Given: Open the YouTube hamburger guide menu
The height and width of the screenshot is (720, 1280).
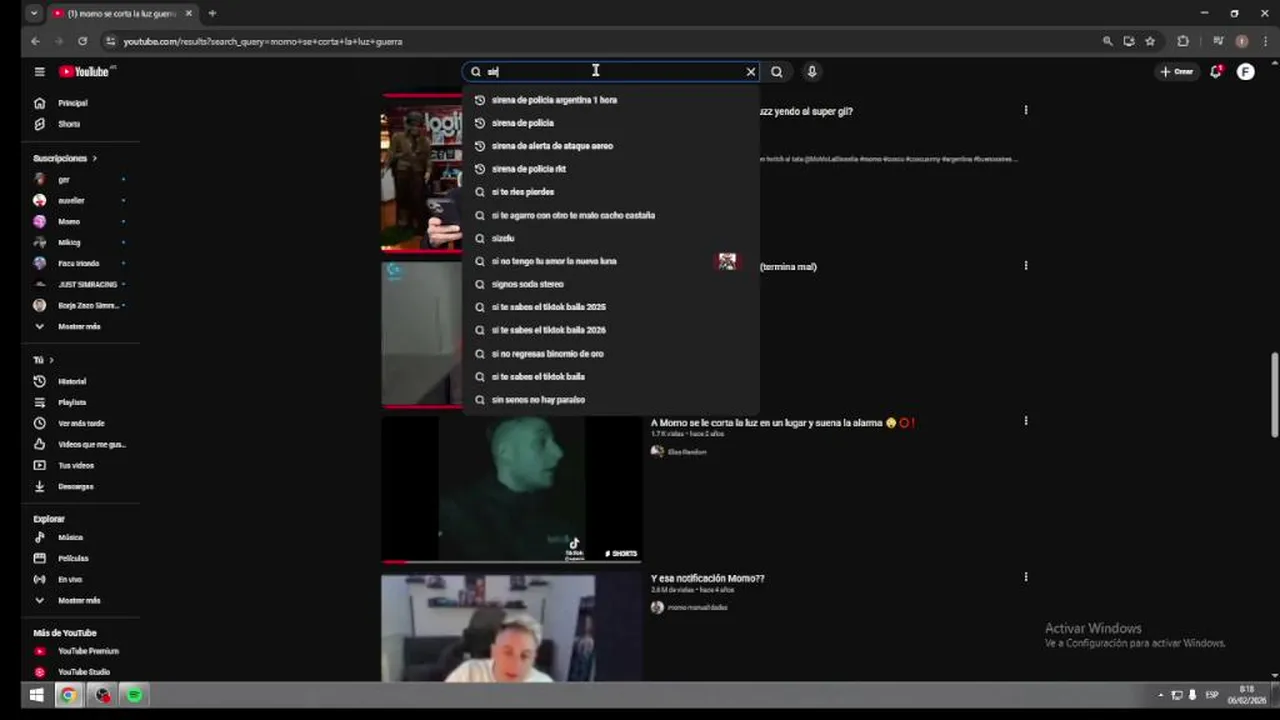Looking at the screenshot, I should [39, 72].
